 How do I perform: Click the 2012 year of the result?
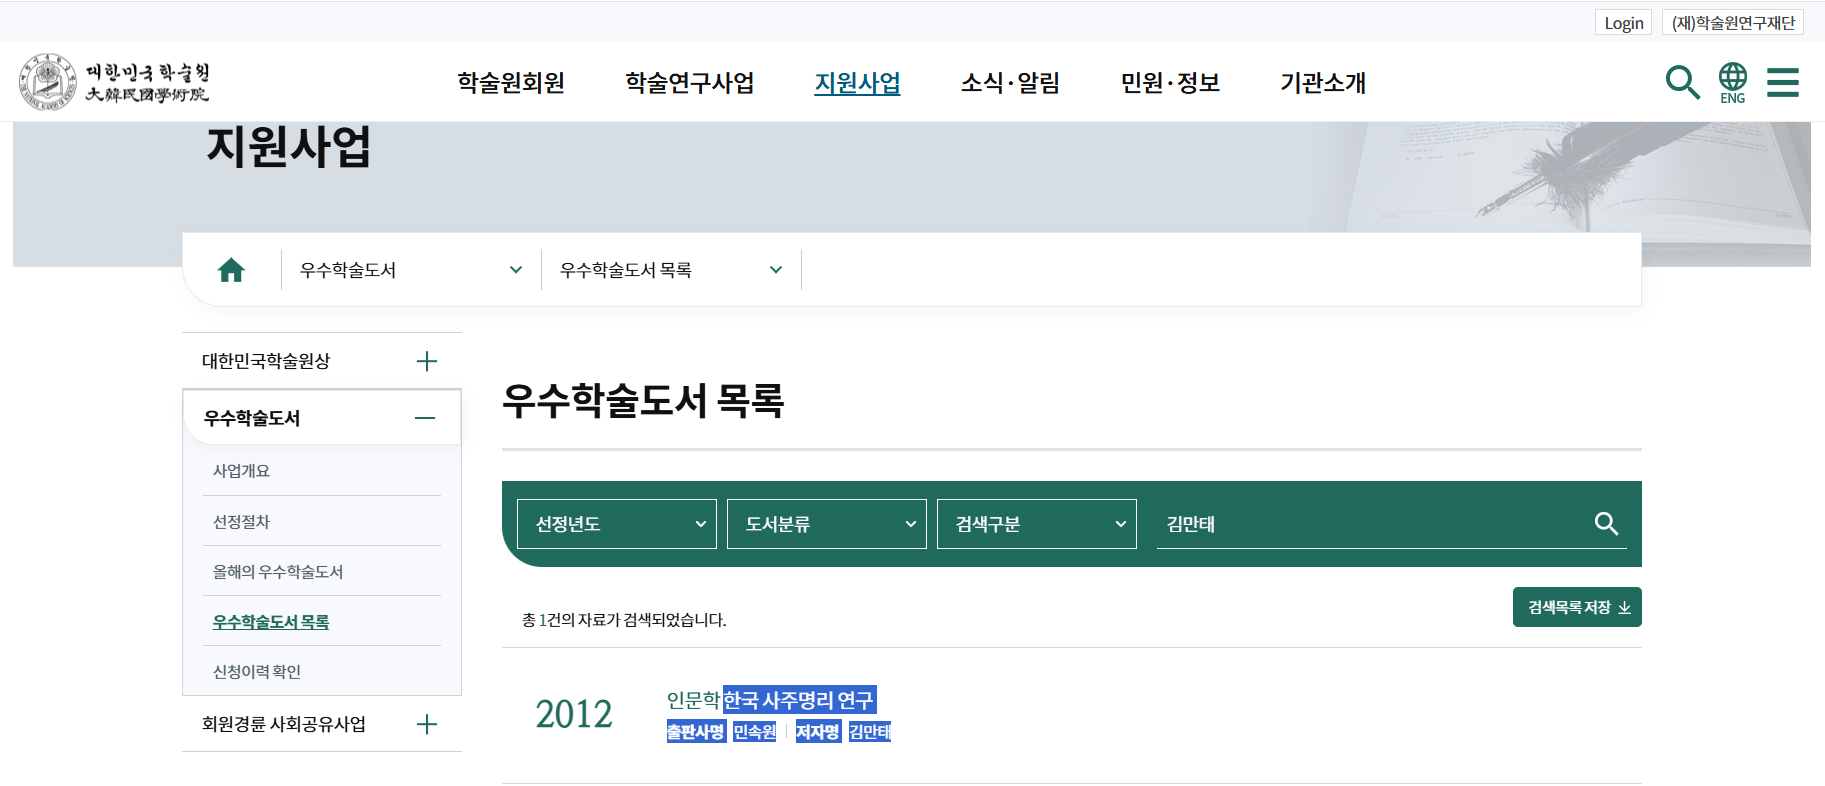coord(574,714)
